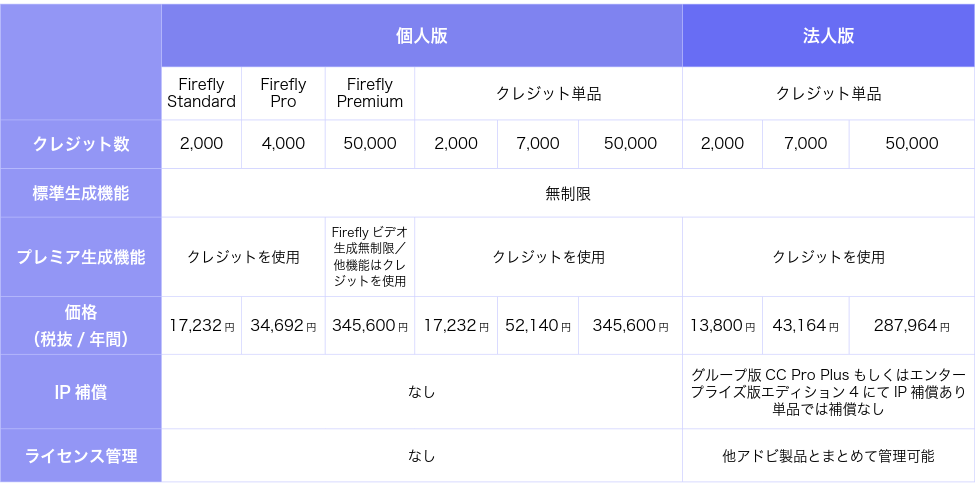Select the 13,800円 price cell
This screenshot has width=975, height=488.
[x=722, y=325]
